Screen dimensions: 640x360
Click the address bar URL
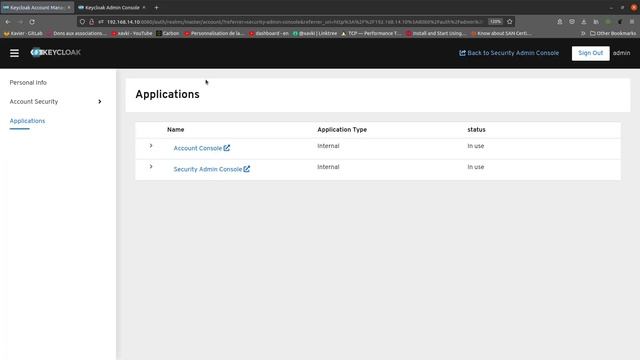tap(294, 22)
